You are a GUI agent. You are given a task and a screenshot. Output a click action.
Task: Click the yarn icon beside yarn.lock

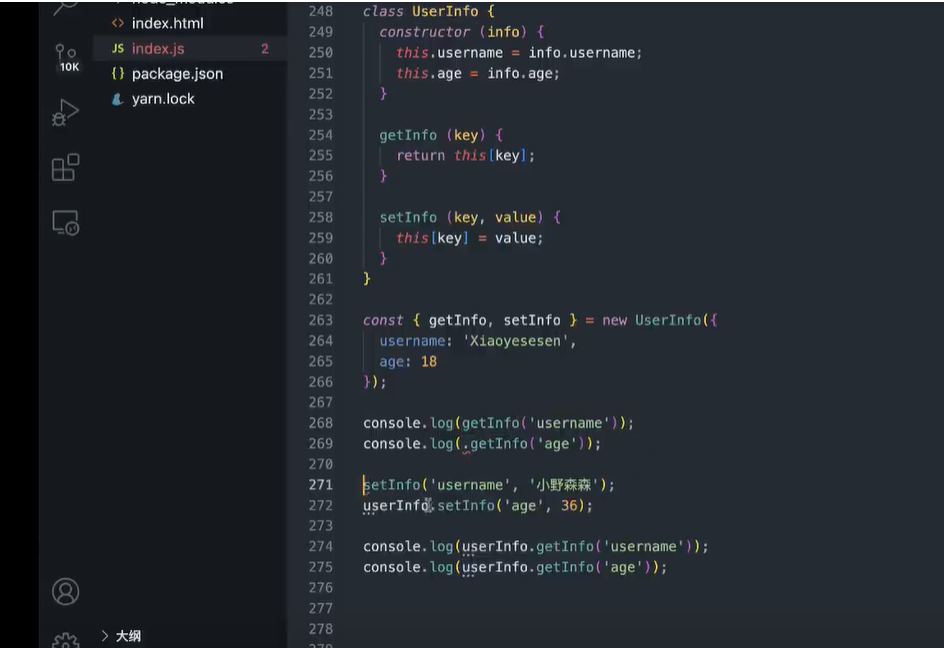coord(117,99)
